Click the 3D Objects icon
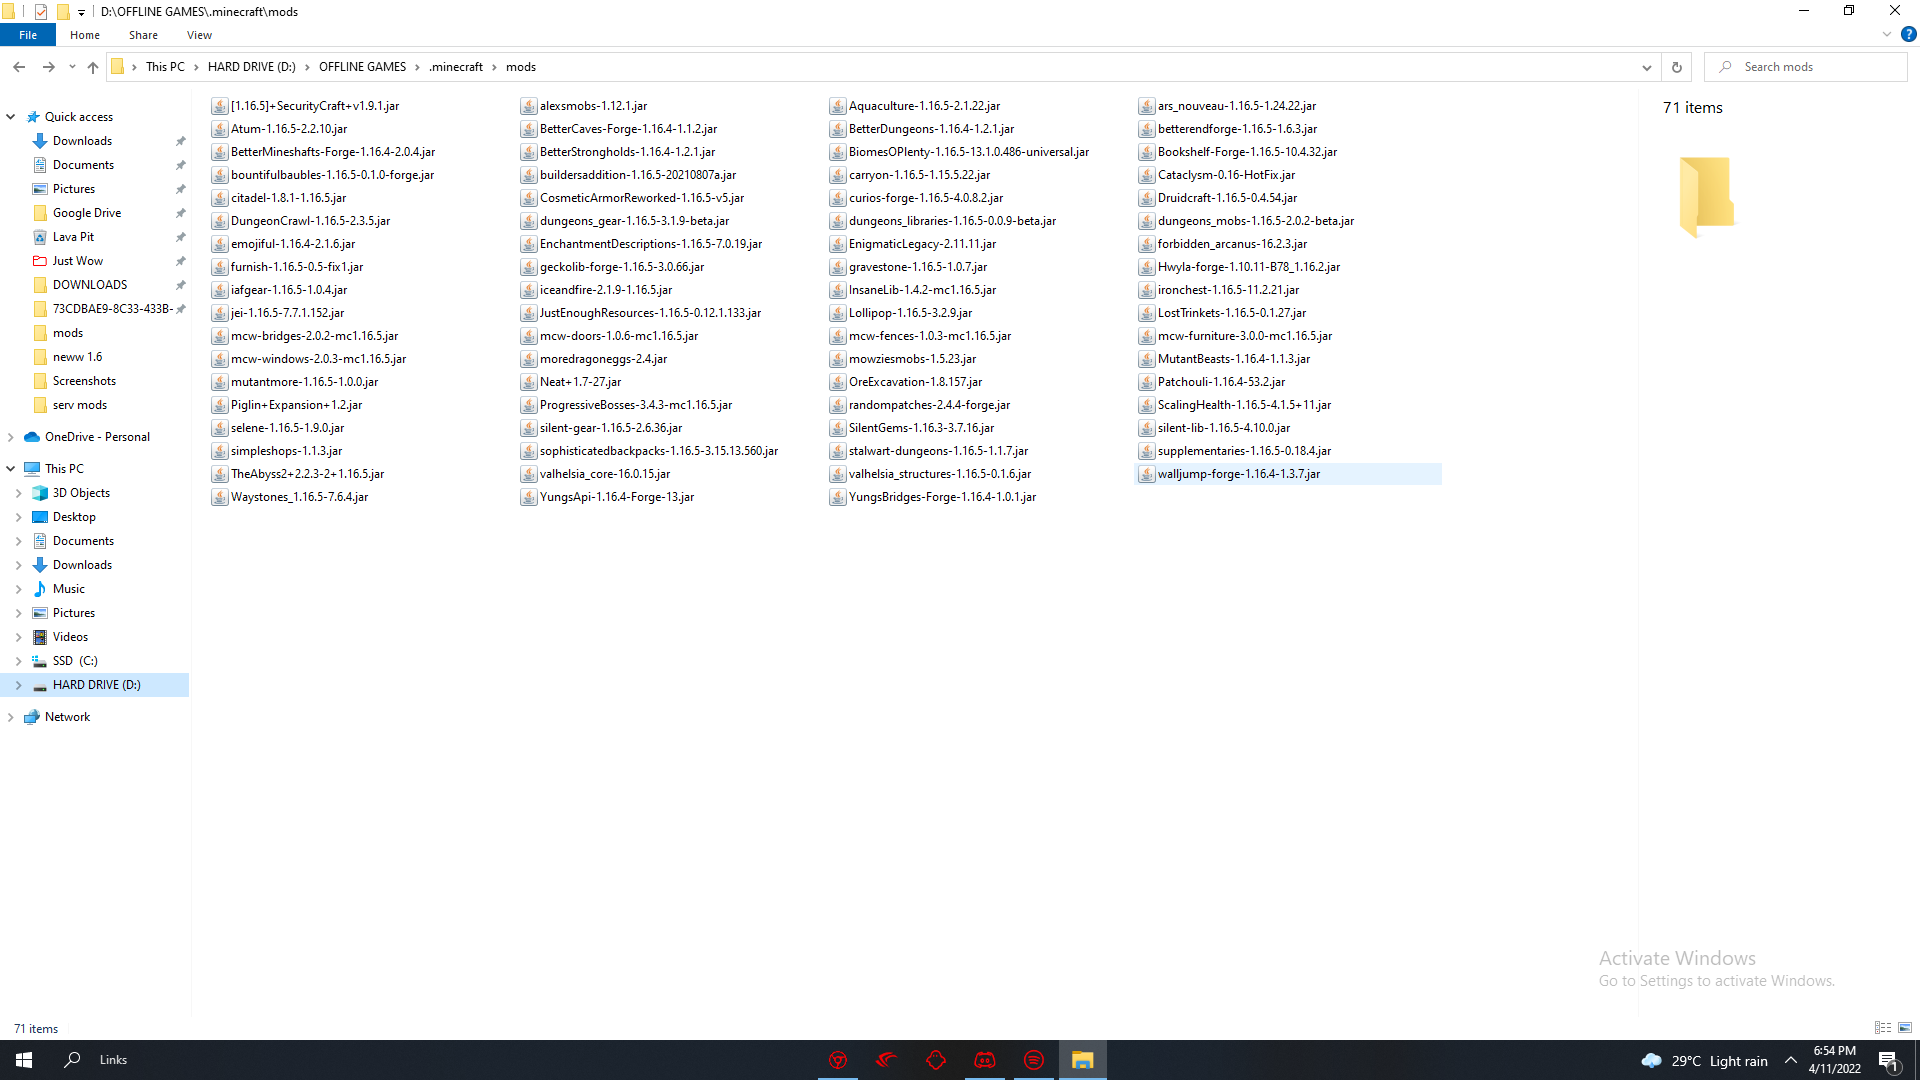 pos(40,493)
